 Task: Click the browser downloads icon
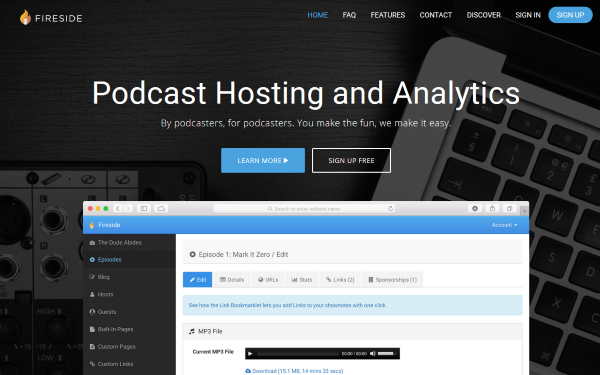click(x=475, y=209)
